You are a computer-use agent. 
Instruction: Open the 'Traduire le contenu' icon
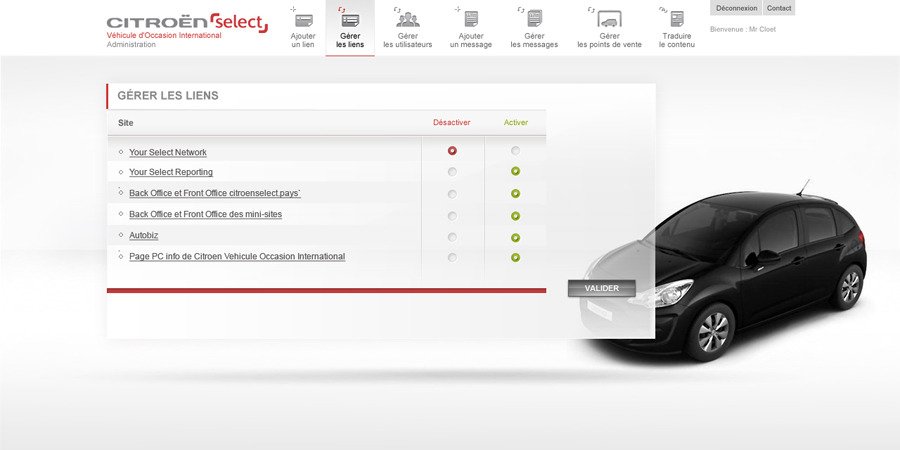(677, 19)
